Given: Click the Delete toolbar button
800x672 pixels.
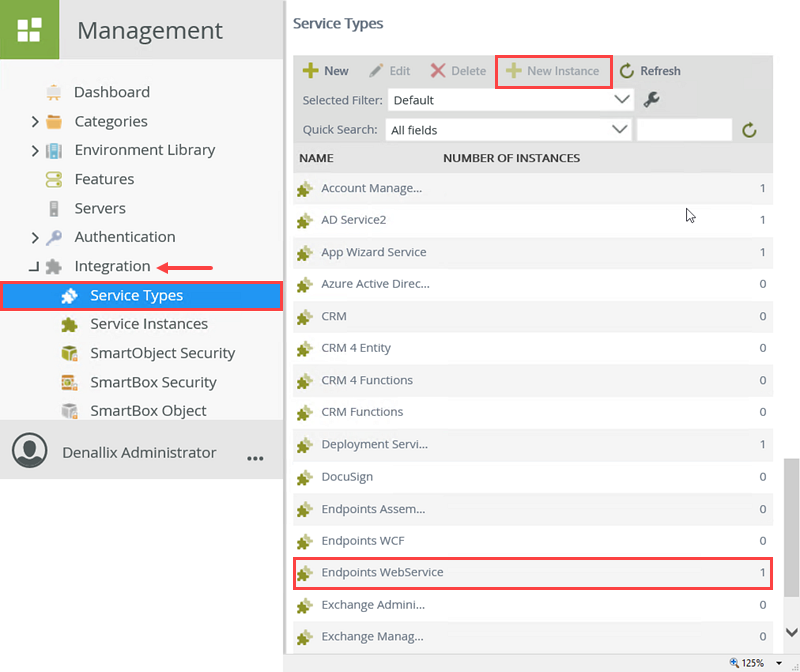Looking at the screenshot, I should pos(458,71).
